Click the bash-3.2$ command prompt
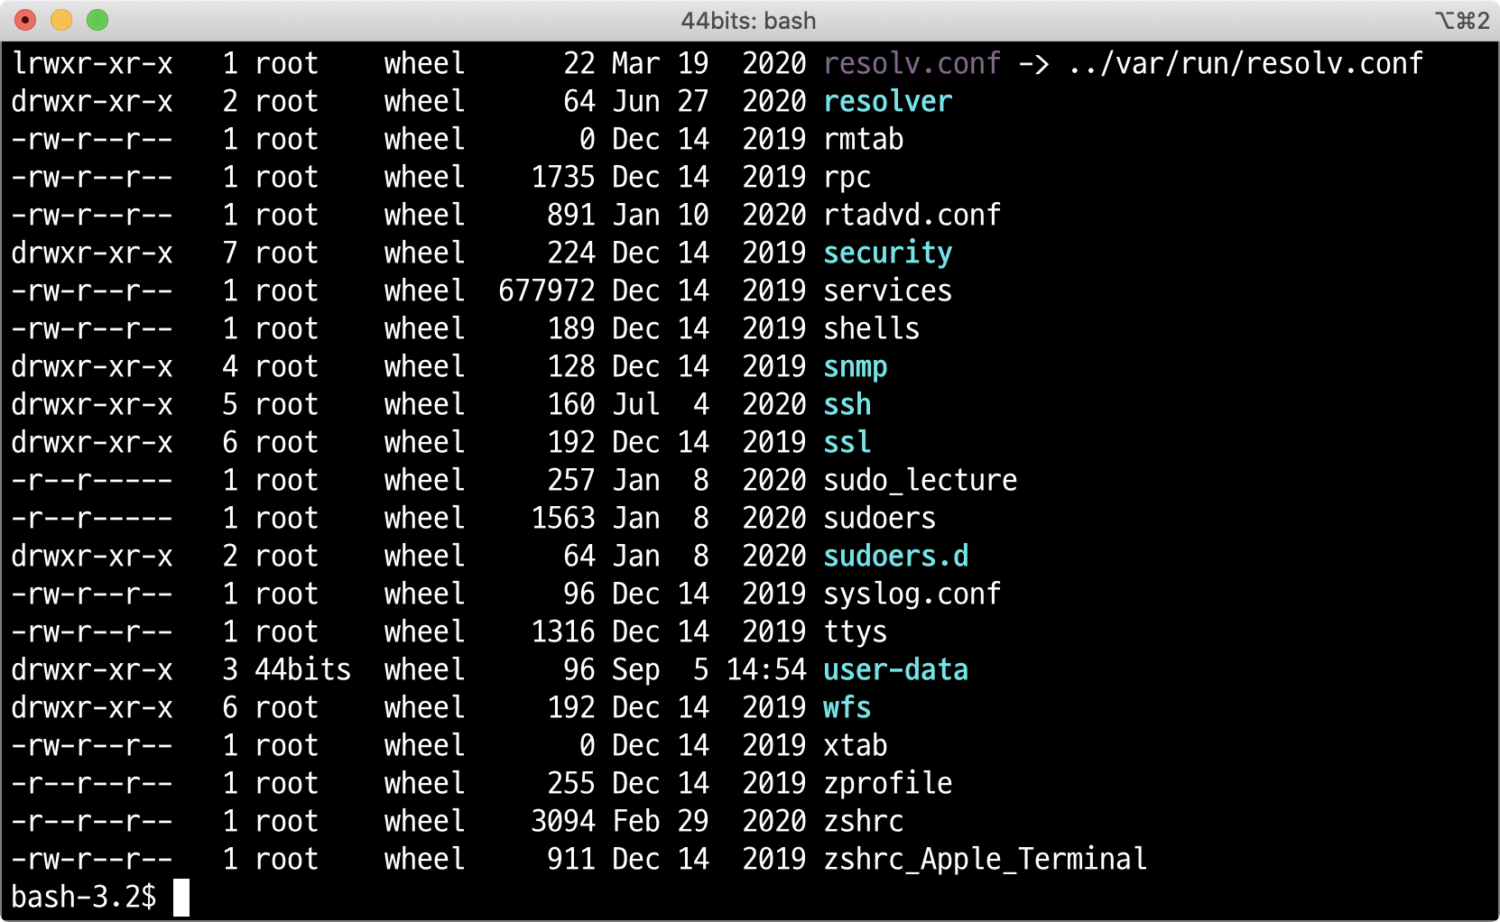Image resolution: width=1500 pixels, height=922 pixels. (x=84, y=897)
